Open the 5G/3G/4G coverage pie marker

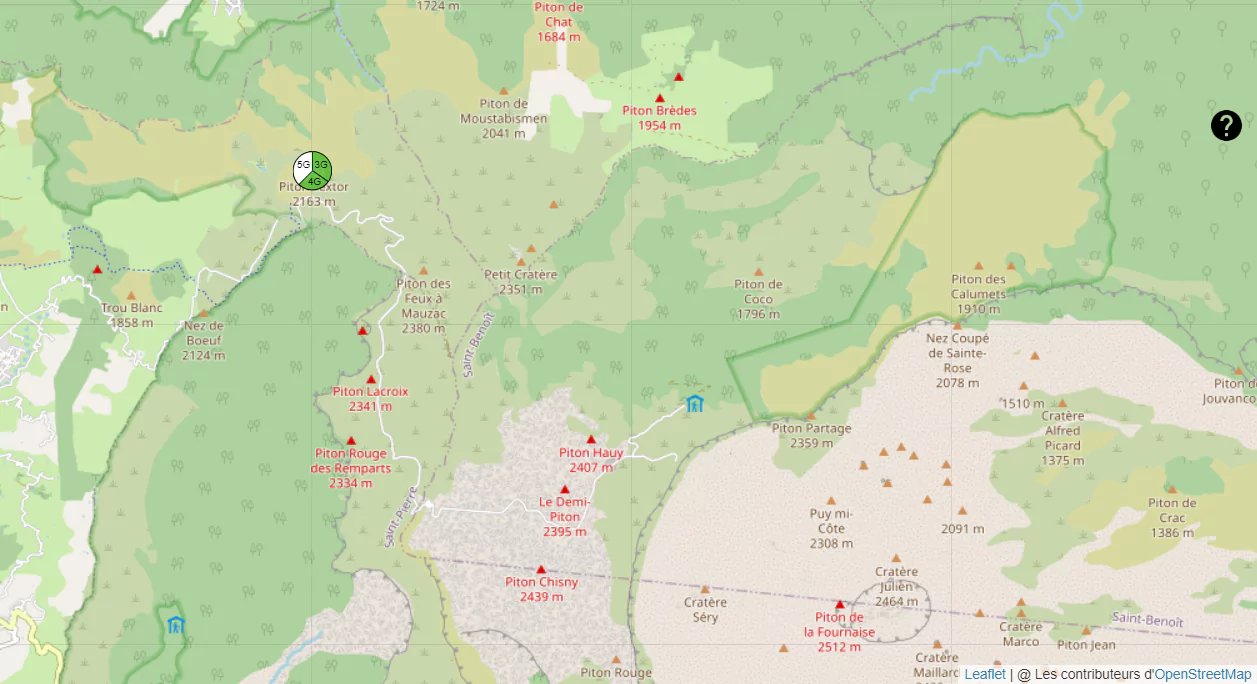(312, 171)
